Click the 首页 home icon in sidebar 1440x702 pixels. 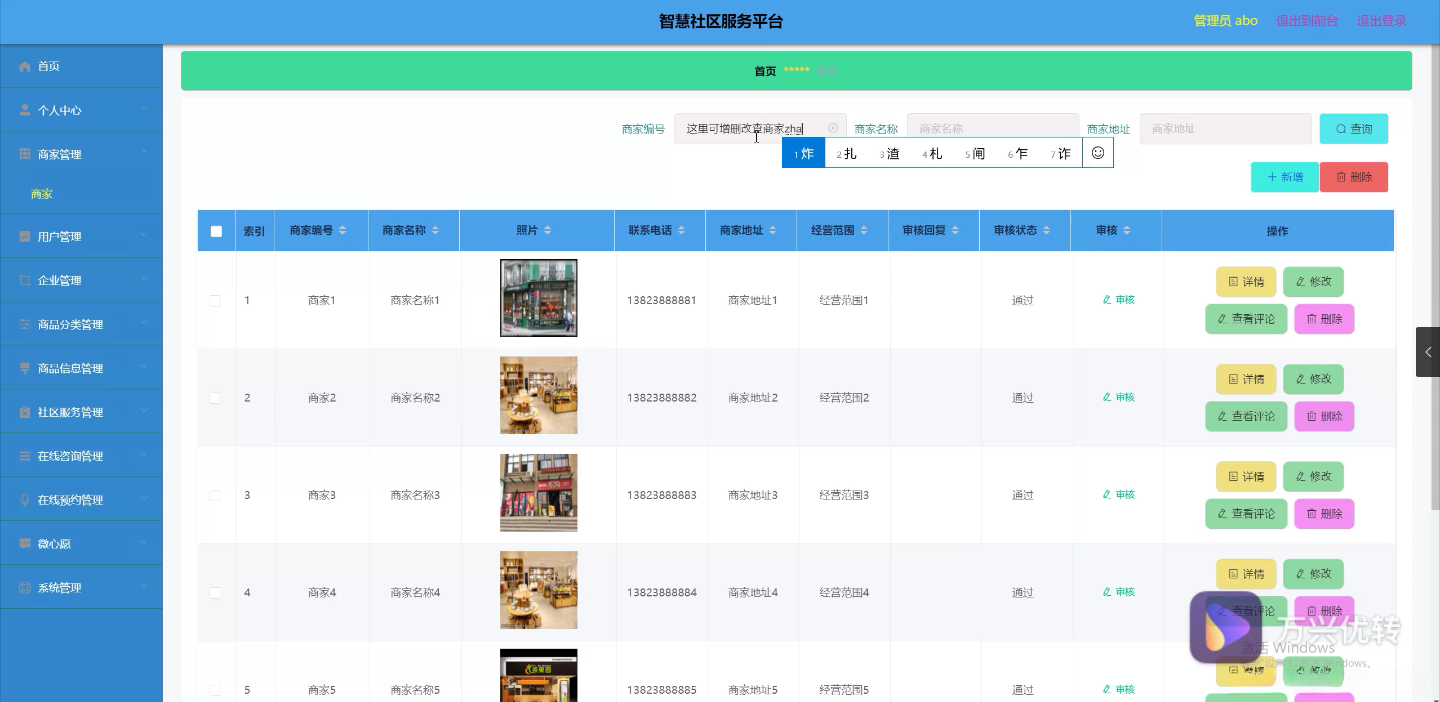tap(26, 66)
